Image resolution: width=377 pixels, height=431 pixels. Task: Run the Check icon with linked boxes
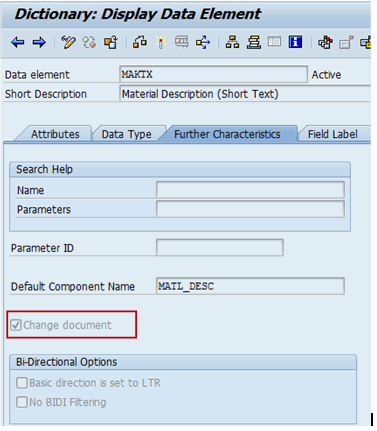tap(140, 42)
